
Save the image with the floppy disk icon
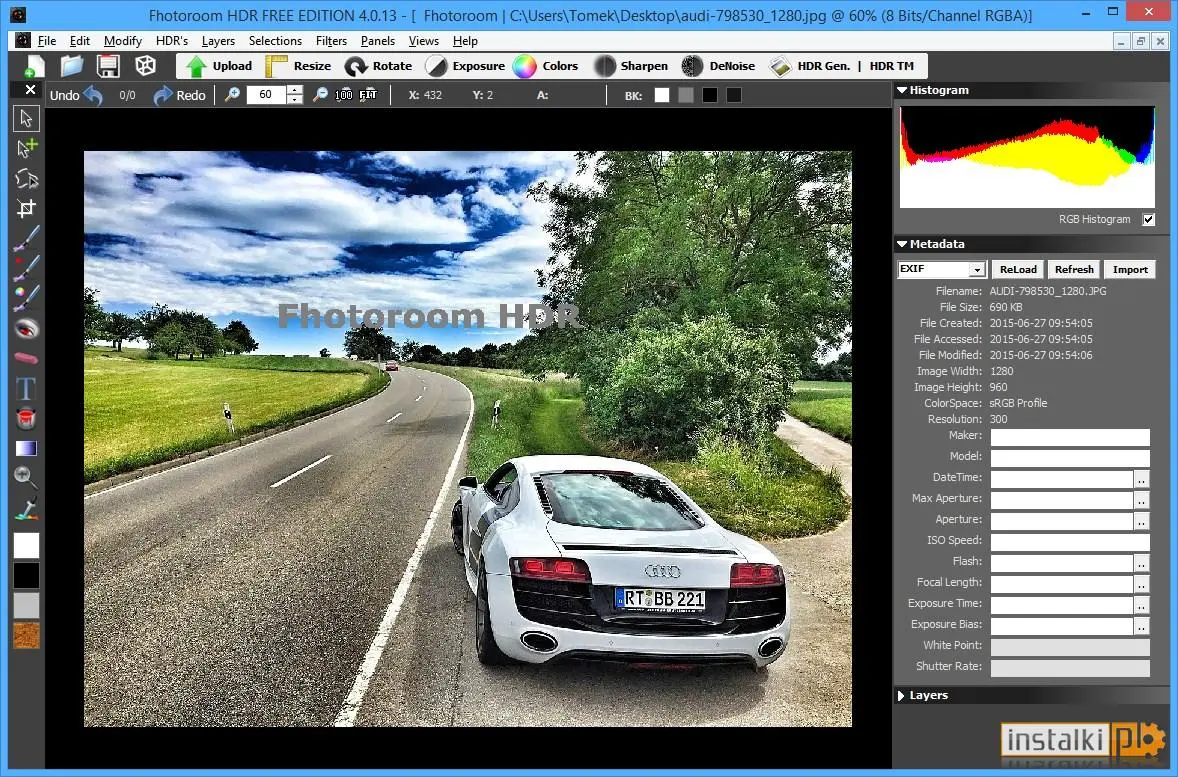[108, 66]
